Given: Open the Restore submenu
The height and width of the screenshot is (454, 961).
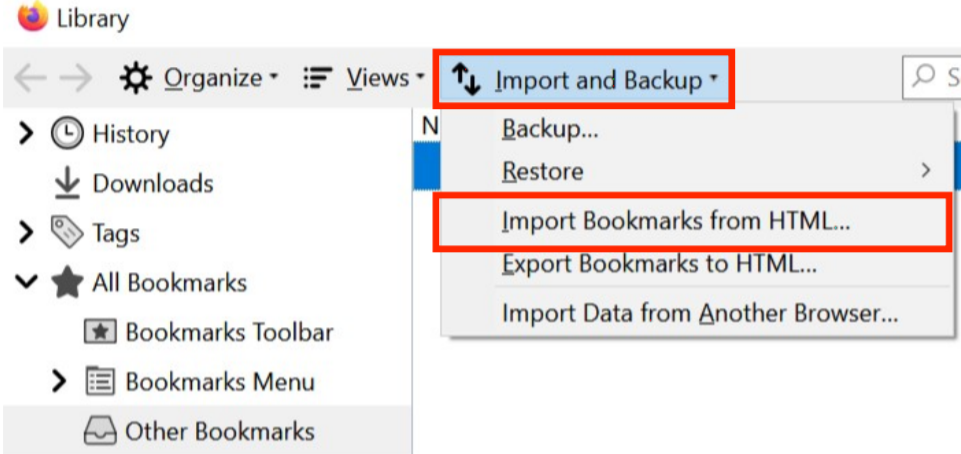Looking at the screenshot, I should [697, 171].
